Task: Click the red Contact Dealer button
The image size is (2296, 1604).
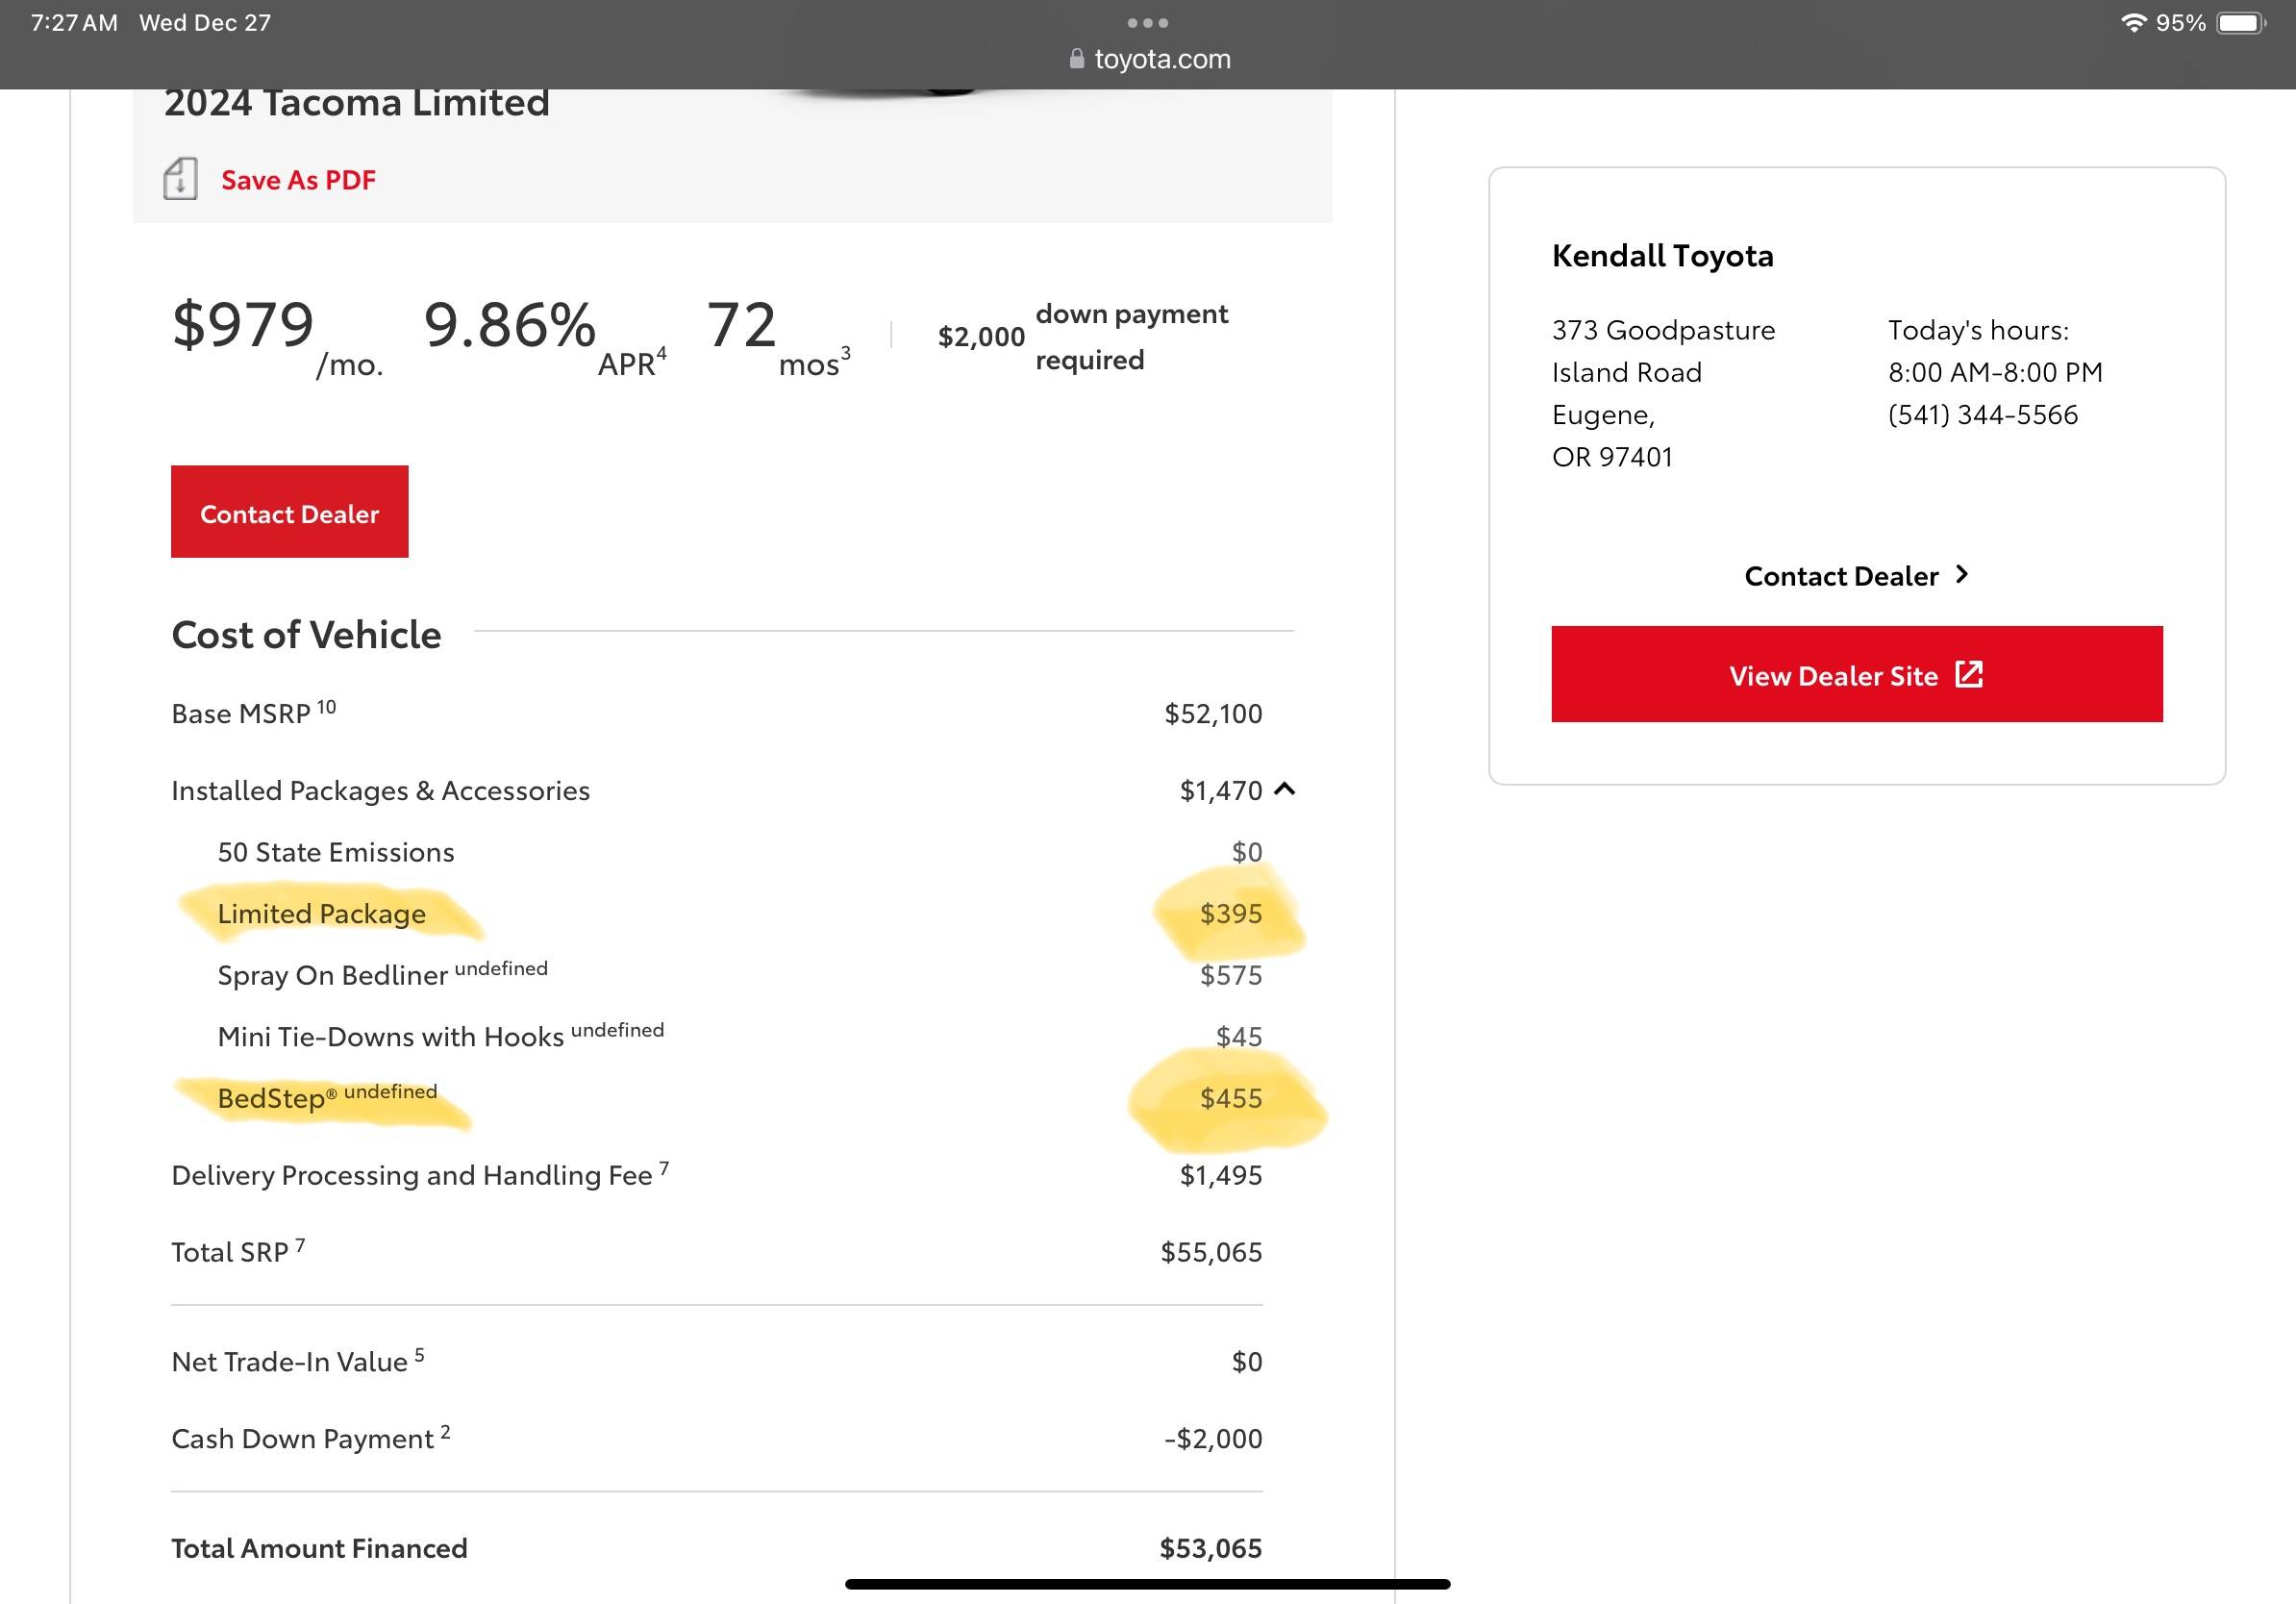Action: (289, 511)
